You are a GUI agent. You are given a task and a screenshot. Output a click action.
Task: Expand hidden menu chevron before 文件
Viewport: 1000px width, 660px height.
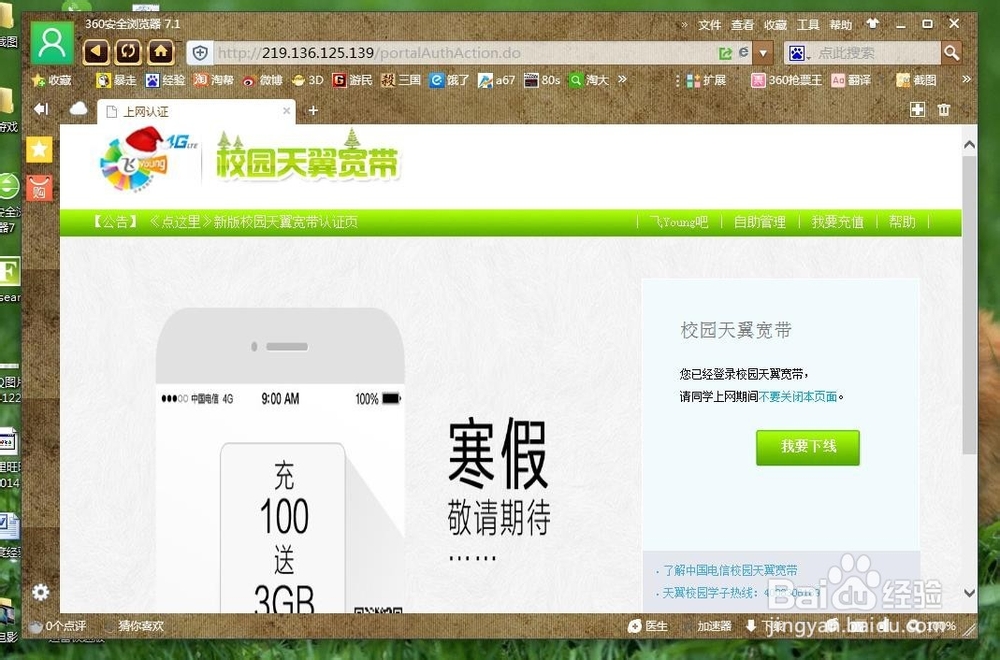coord(684,25)
